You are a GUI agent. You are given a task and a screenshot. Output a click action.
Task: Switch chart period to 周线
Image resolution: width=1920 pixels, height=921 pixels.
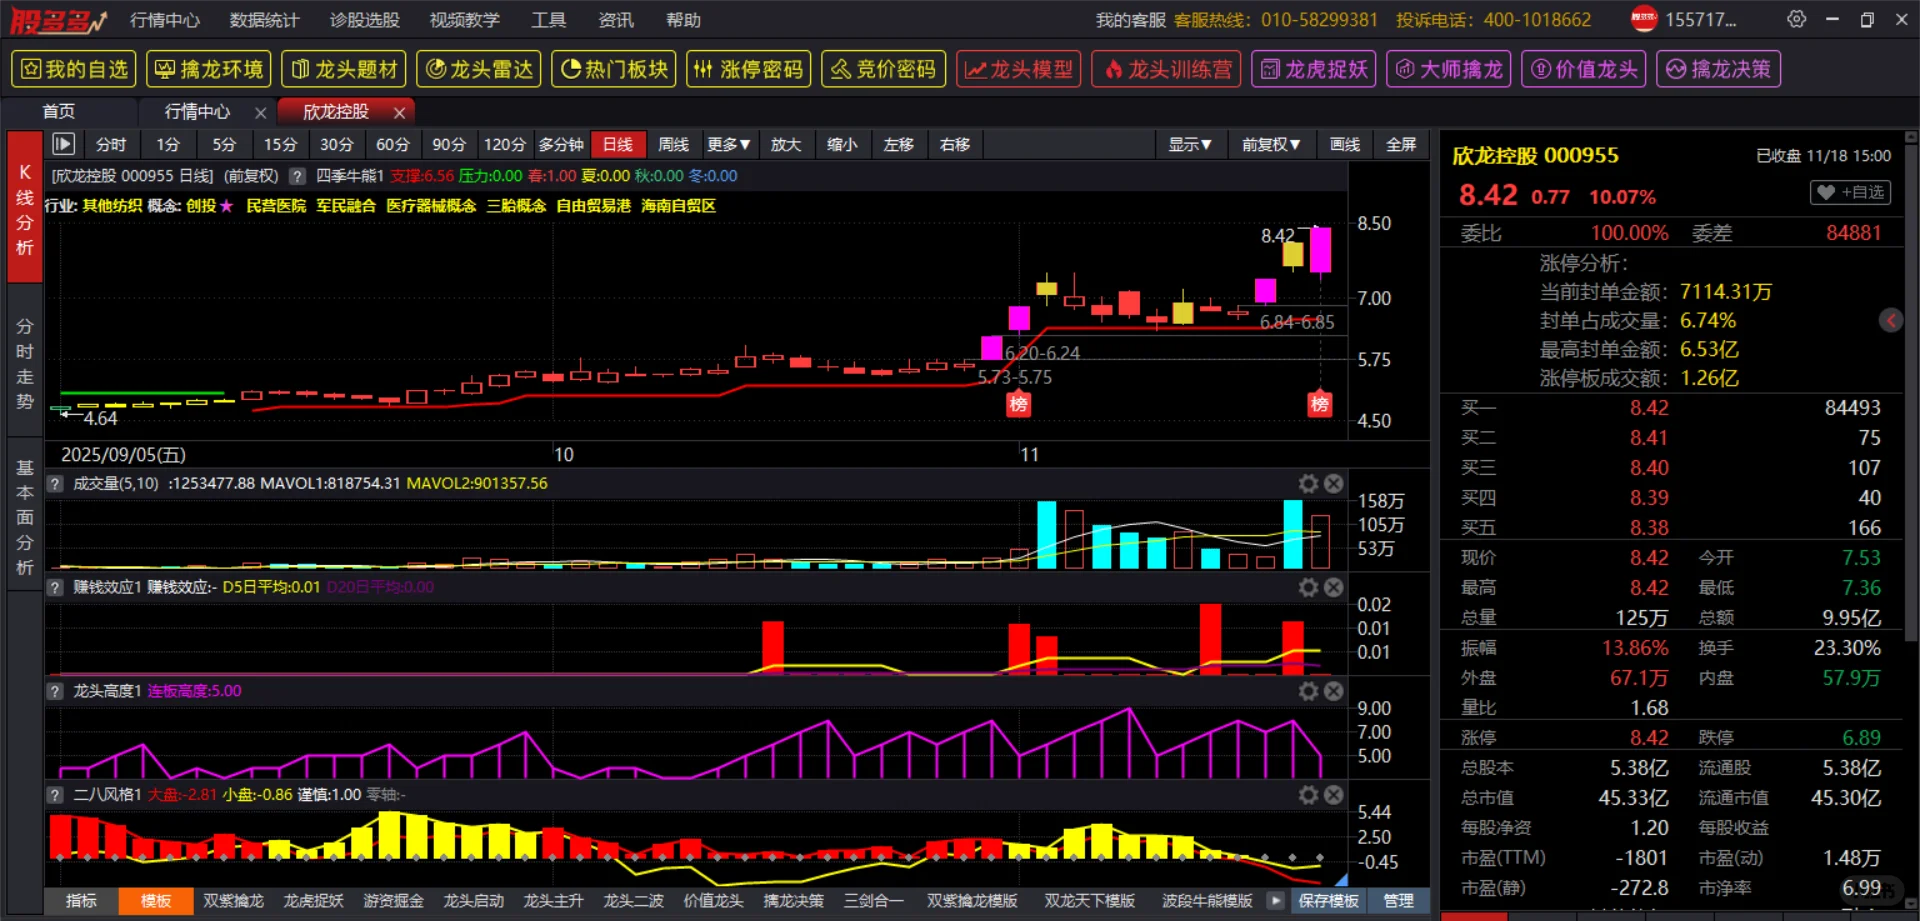point(674,145)
